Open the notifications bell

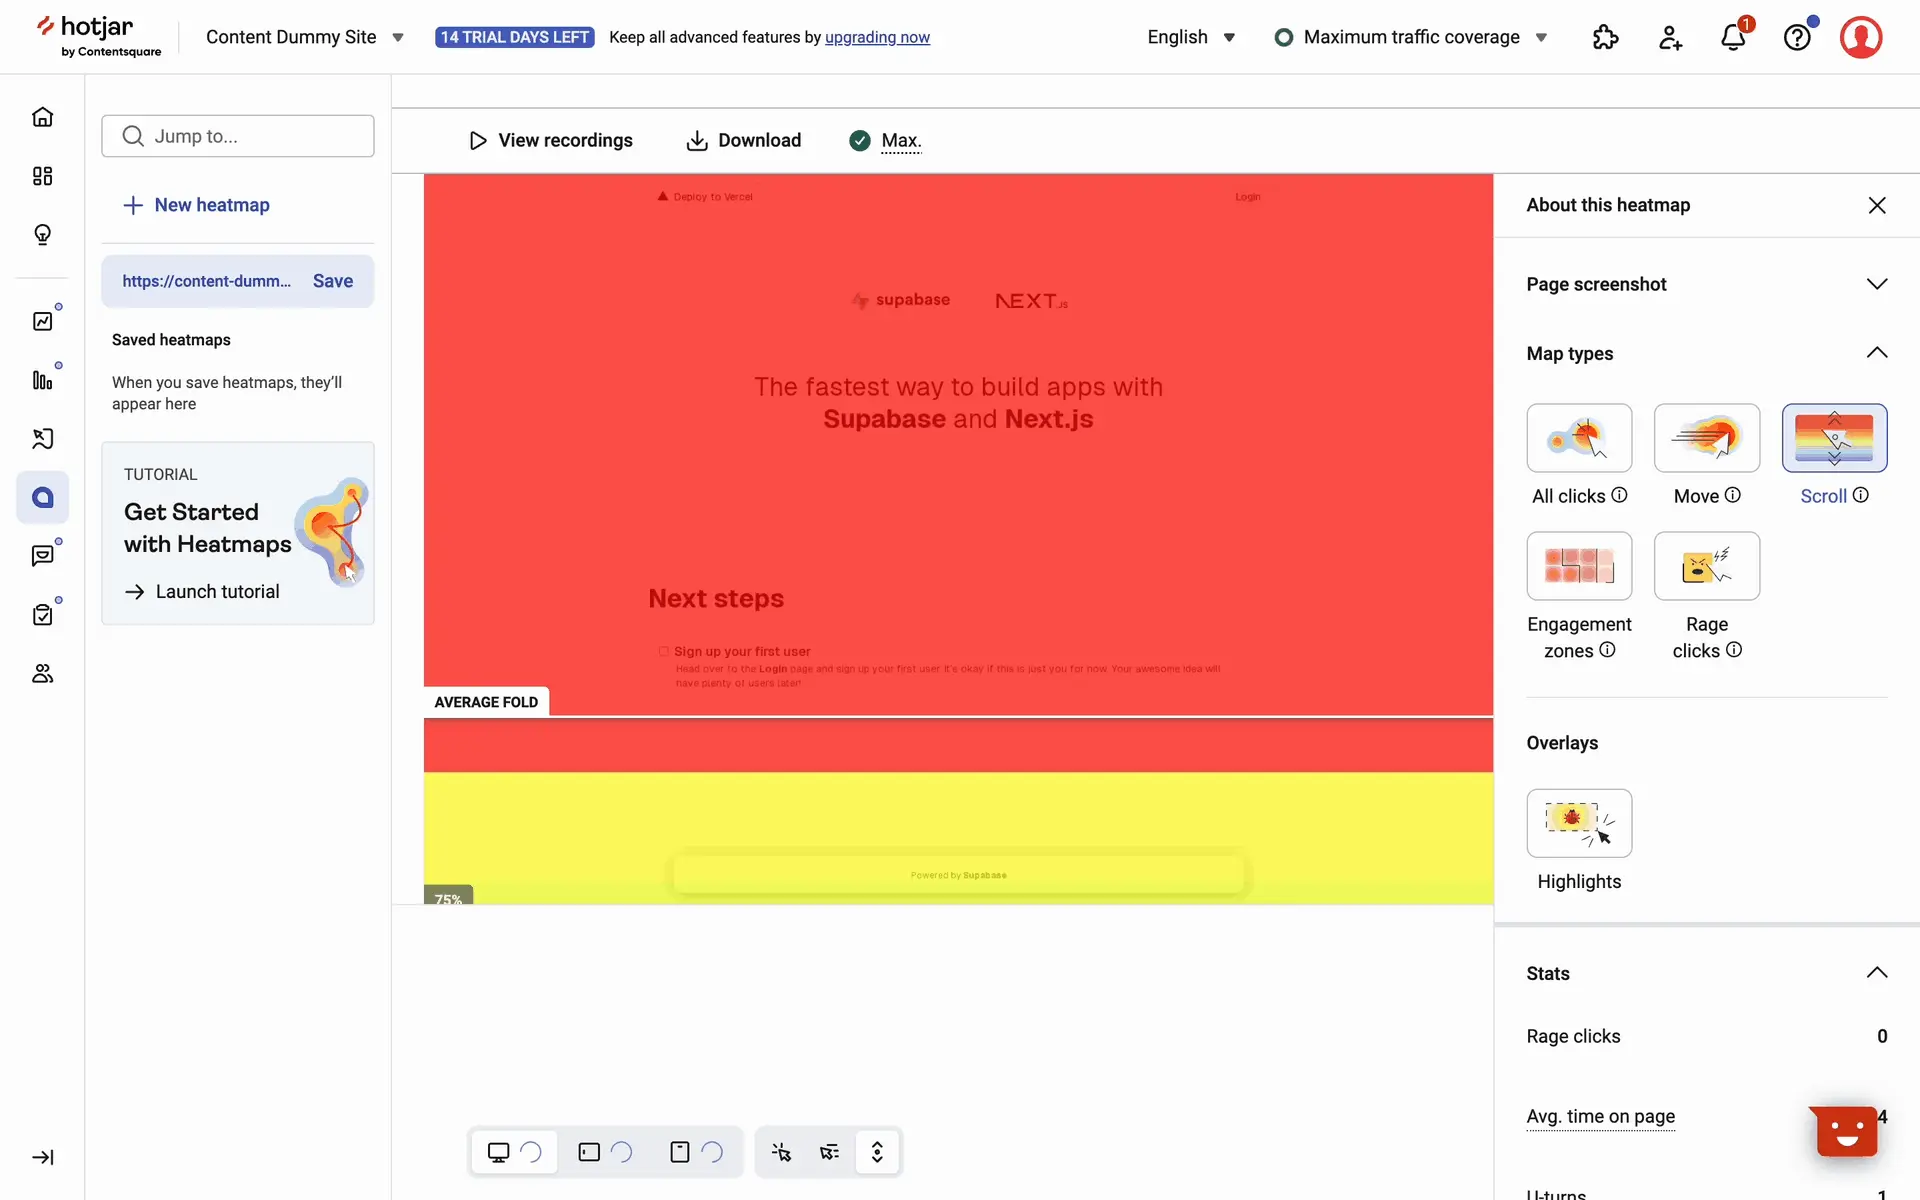click(x=1733, y=37)
